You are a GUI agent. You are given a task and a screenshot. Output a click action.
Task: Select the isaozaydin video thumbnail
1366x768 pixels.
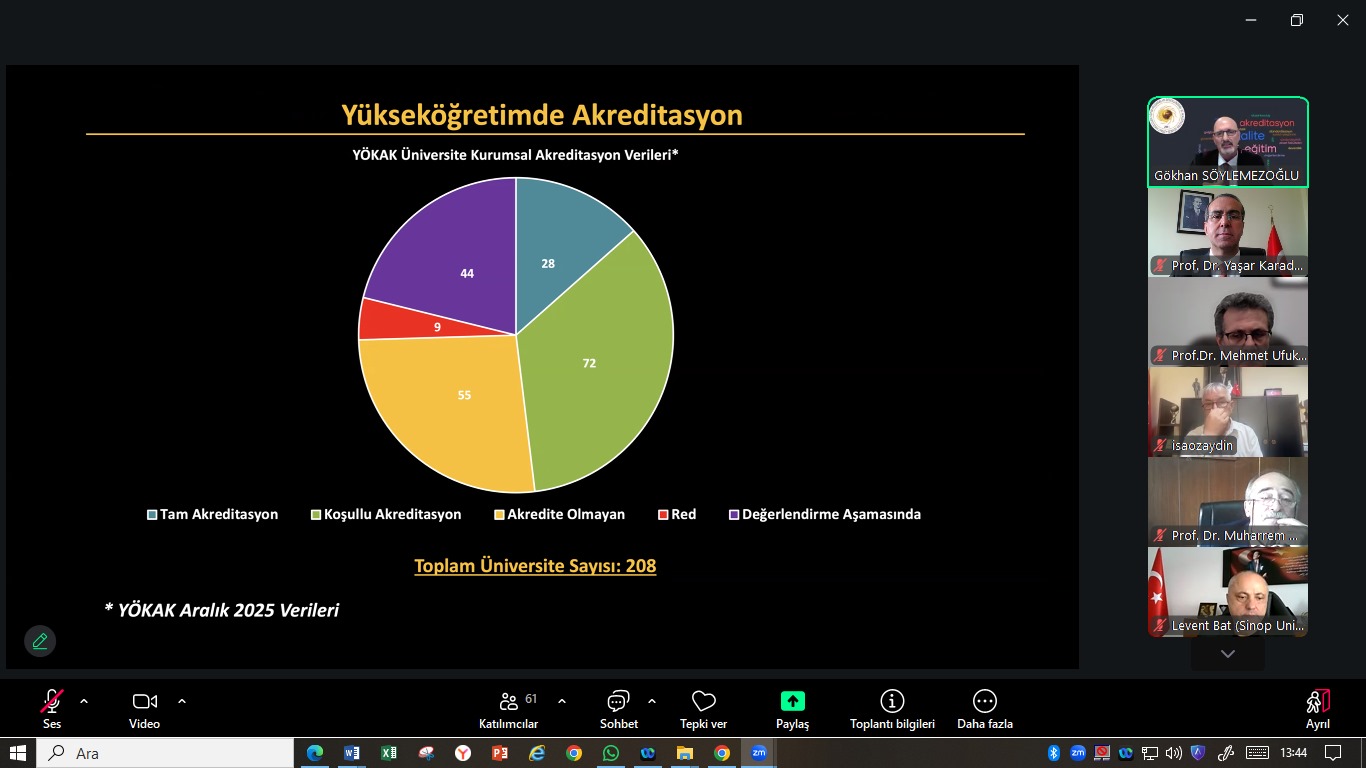[x=1227, y=412]
